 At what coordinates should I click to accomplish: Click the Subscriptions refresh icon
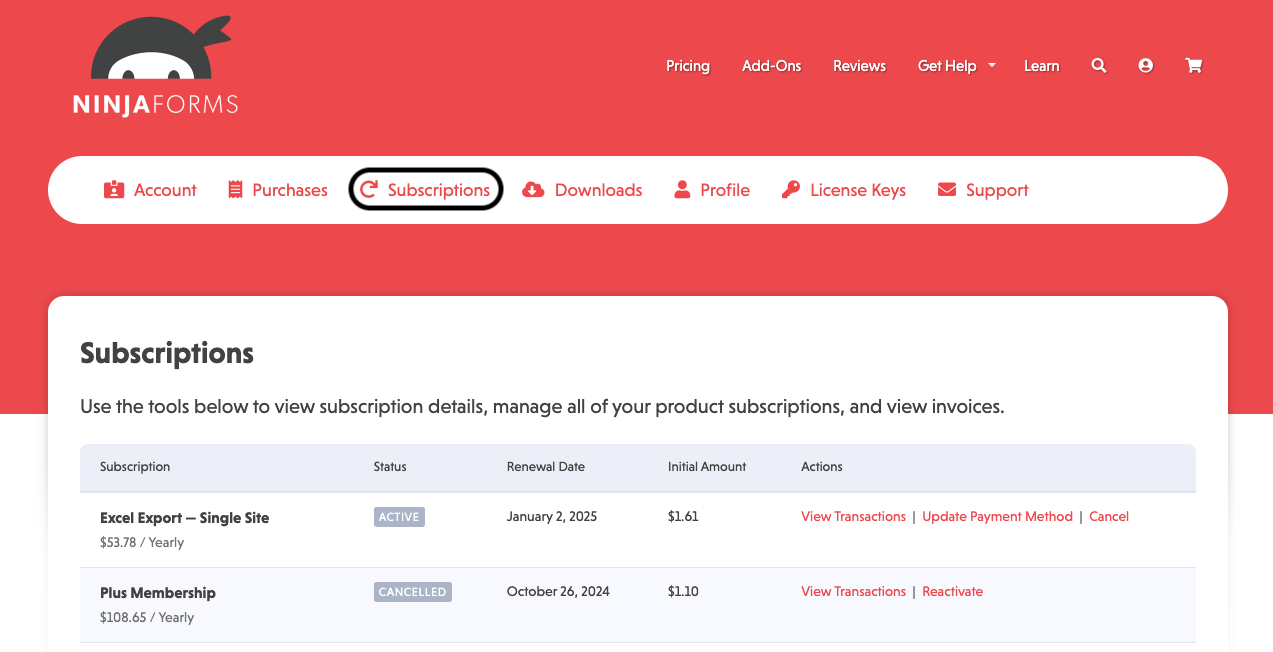coord(371,189)
